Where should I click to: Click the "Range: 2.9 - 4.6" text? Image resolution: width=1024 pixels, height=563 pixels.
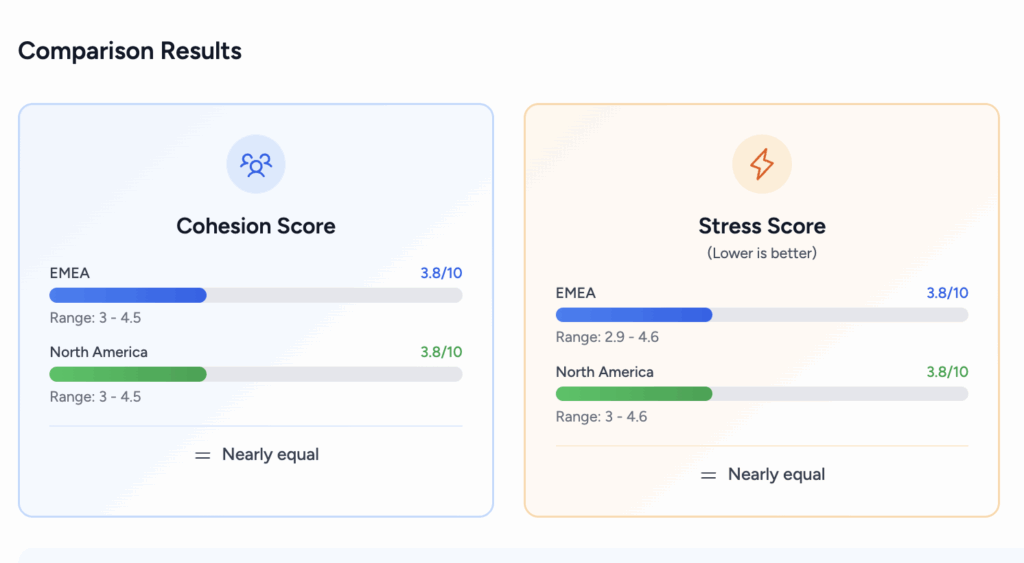tap(607, 337)
